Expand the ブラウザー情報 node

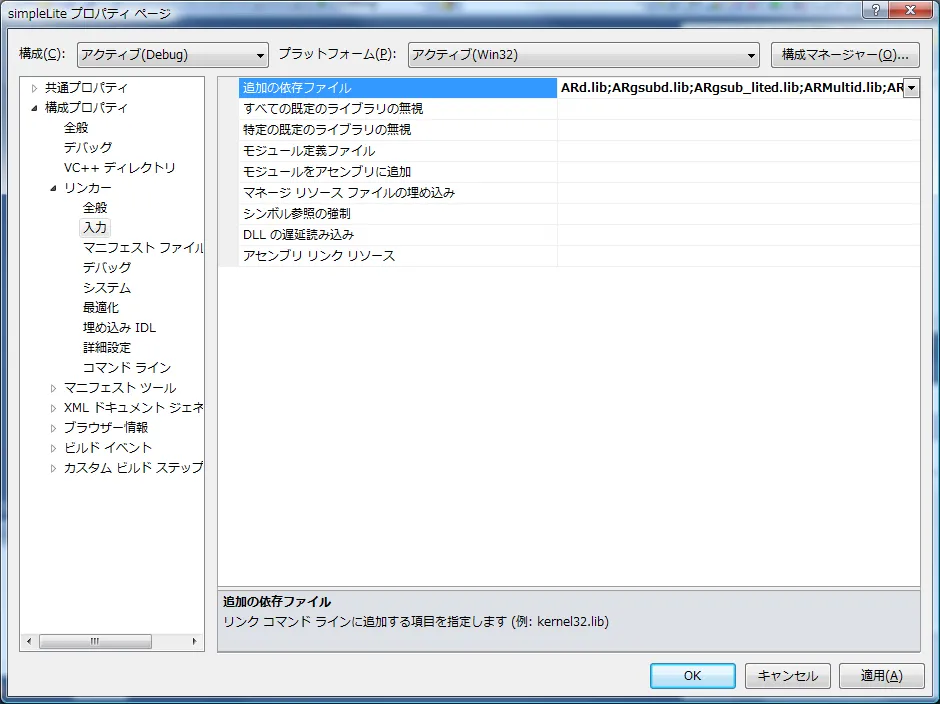53,428
